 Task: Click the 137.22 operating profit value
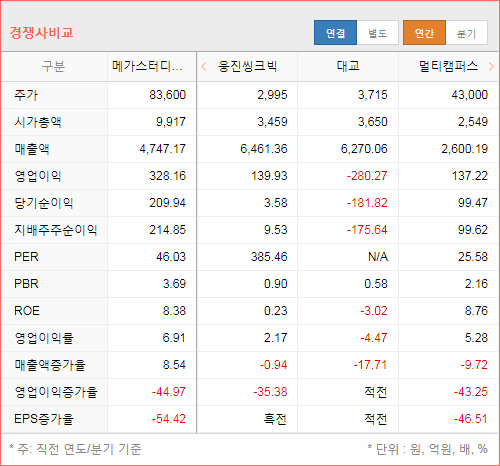click(470, 176)
